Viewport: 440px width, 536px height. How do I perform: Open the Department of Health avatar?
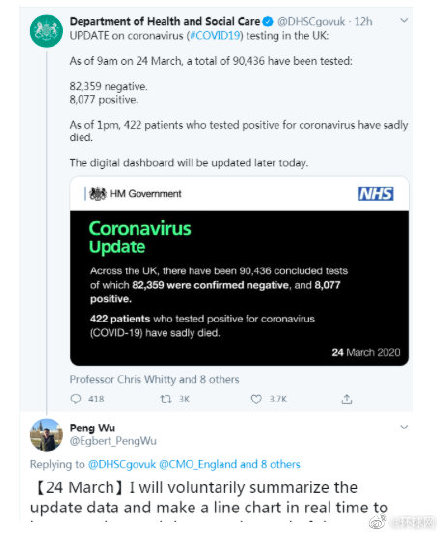(x=46, y=31)
